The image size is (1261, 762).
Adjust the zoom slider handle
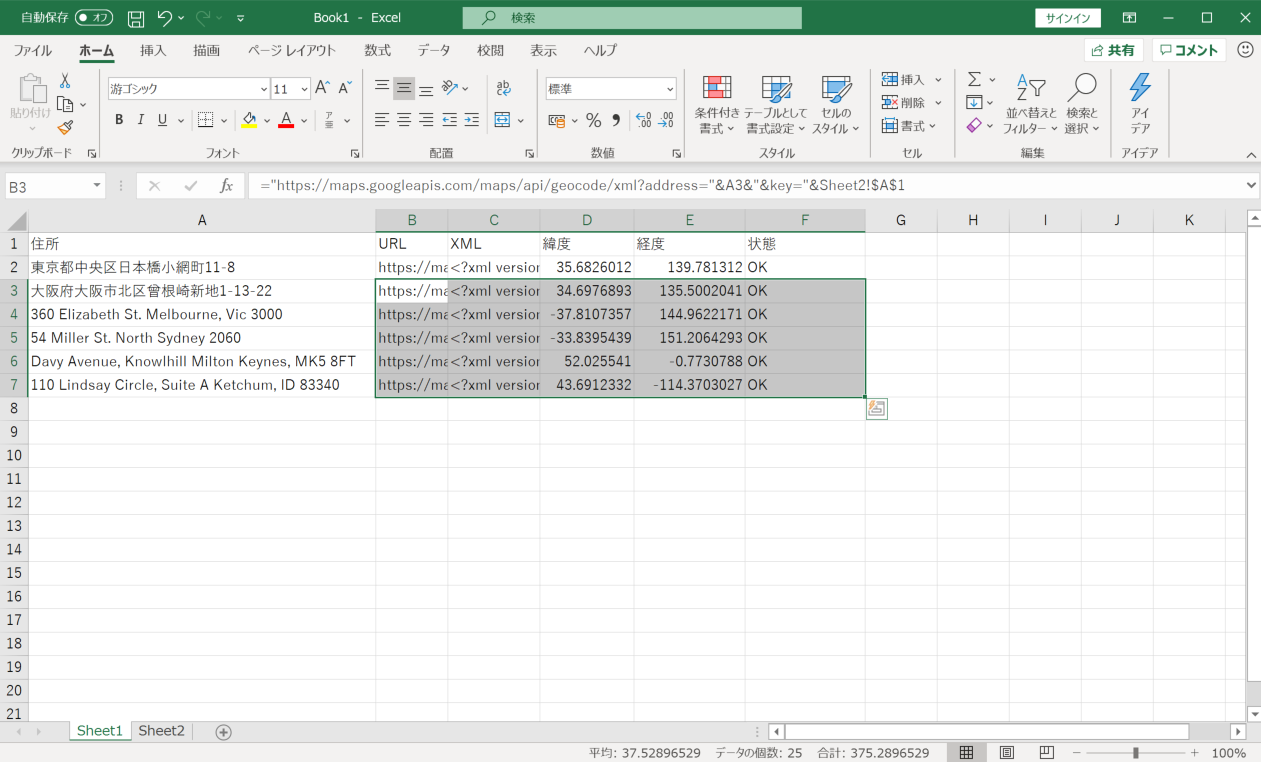coord(1136,752)
